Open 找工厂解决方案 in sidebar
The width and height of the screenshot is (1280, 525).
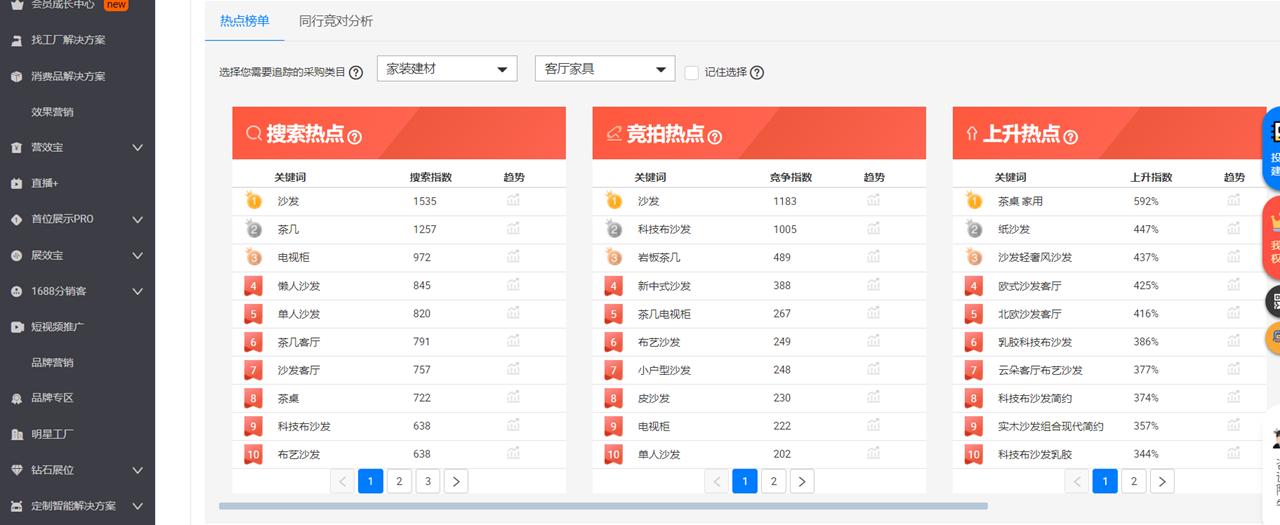[68, 40]
